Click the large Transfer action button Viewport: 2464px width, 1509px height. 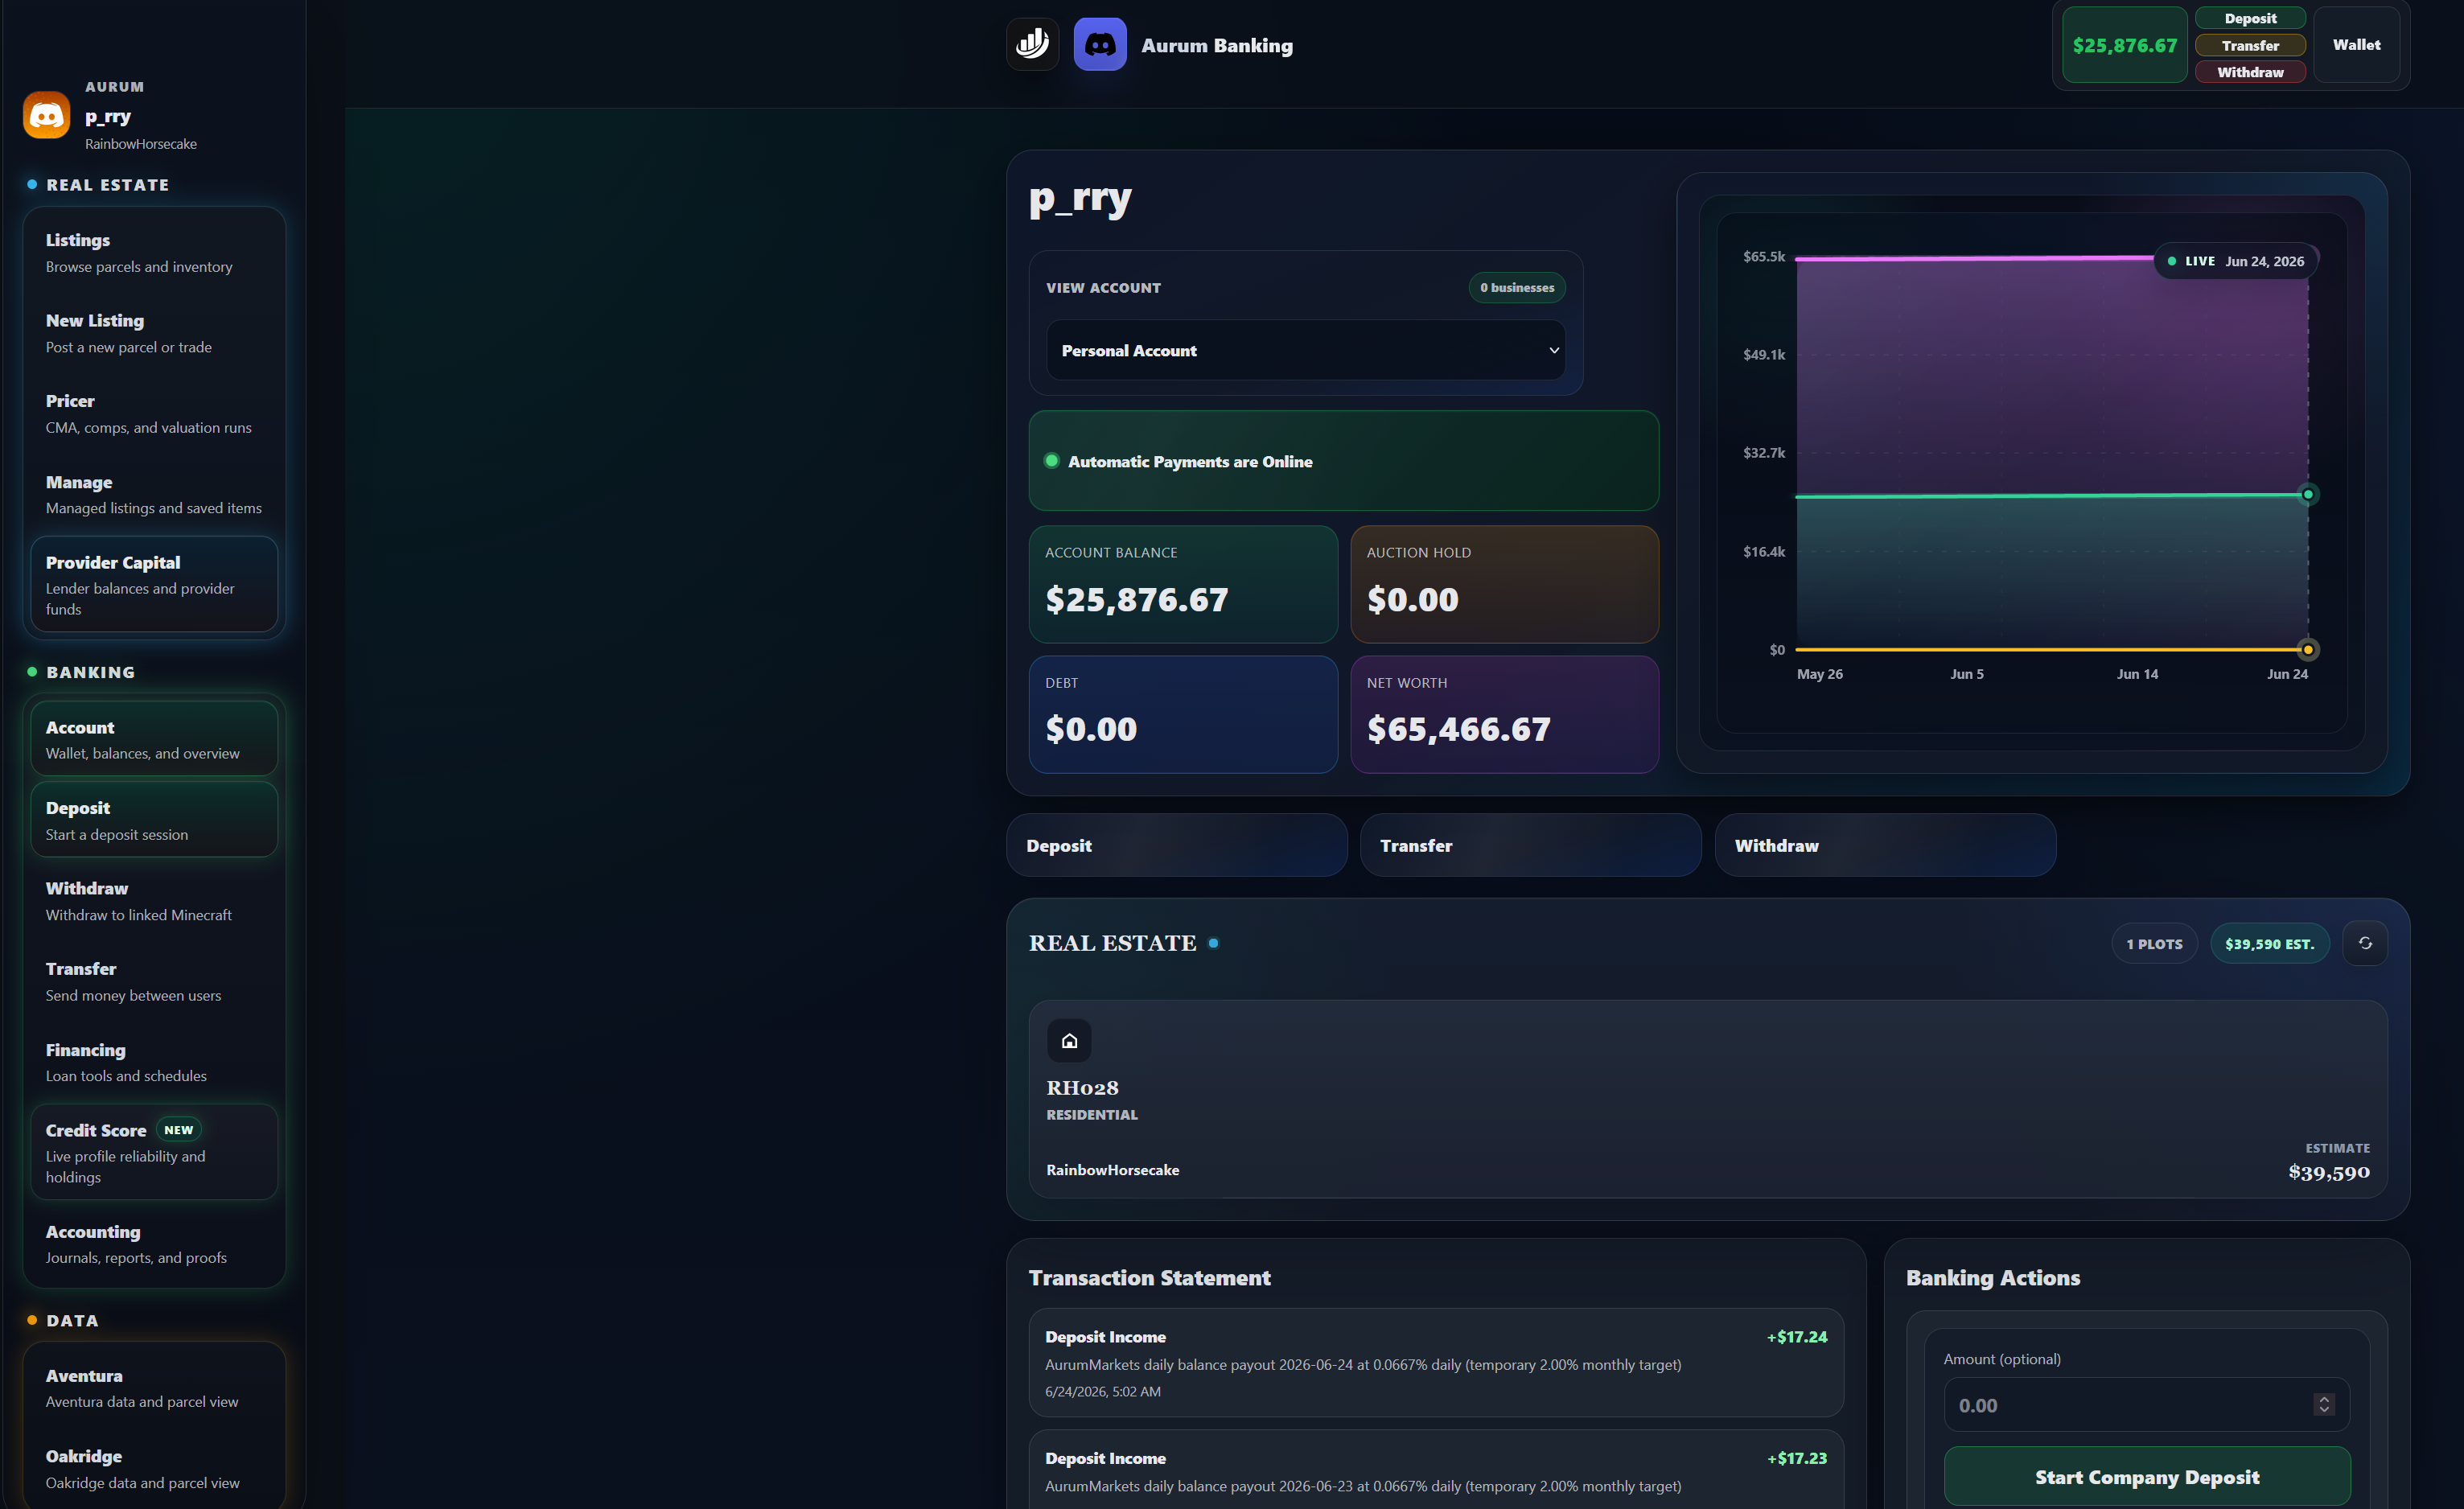[x=1531, y=845]
